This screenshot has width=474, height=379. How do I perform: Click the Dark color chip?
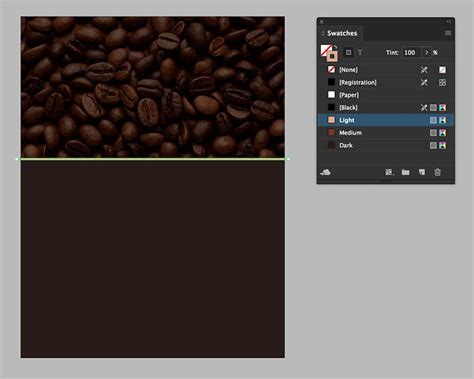tap(331, 145)
